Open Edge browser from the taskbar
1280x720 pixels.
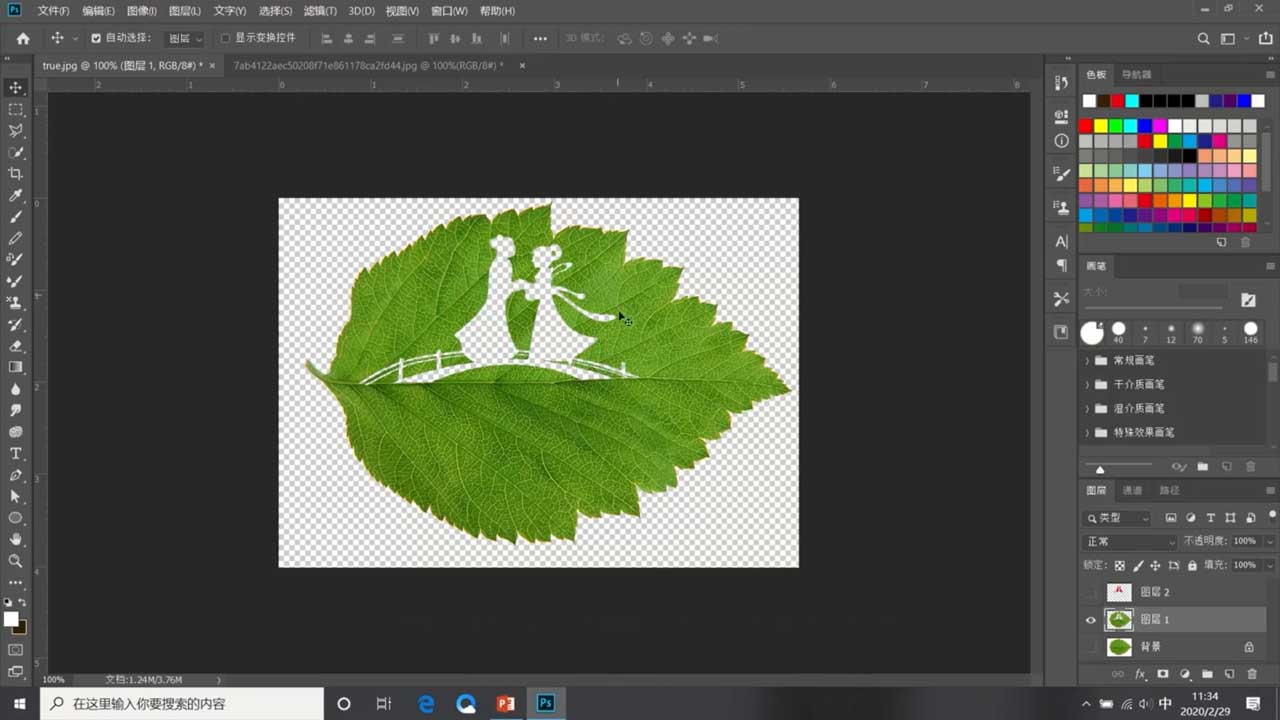(426, 704)
